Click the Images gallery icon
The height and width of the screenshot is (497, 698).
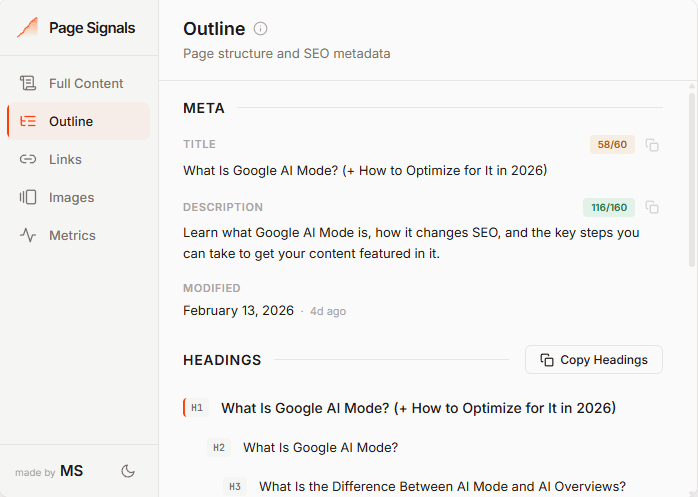[28, 197]
